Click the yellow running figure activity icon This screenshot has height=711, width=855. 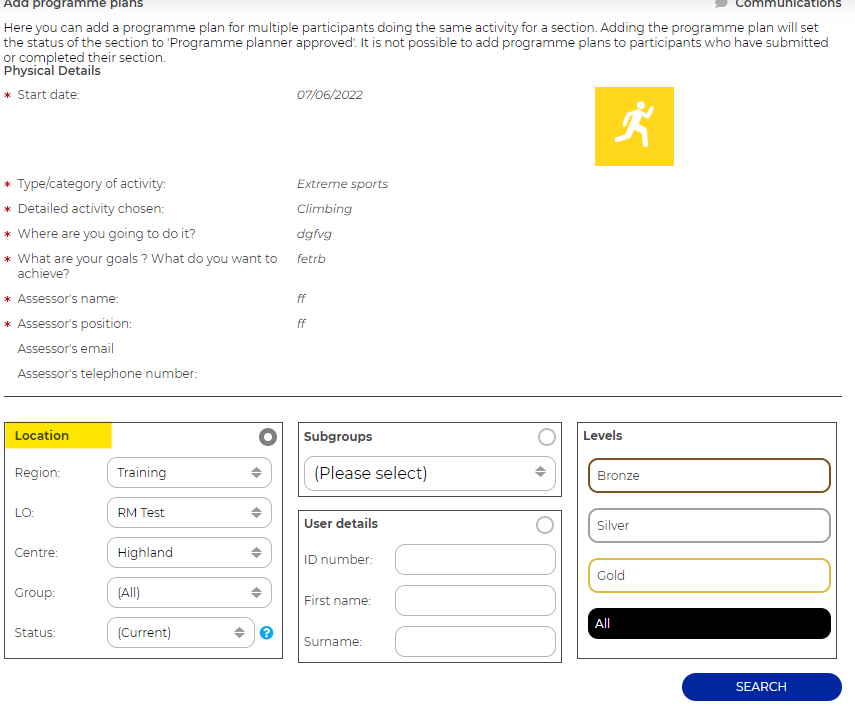(x=634, y=126)
